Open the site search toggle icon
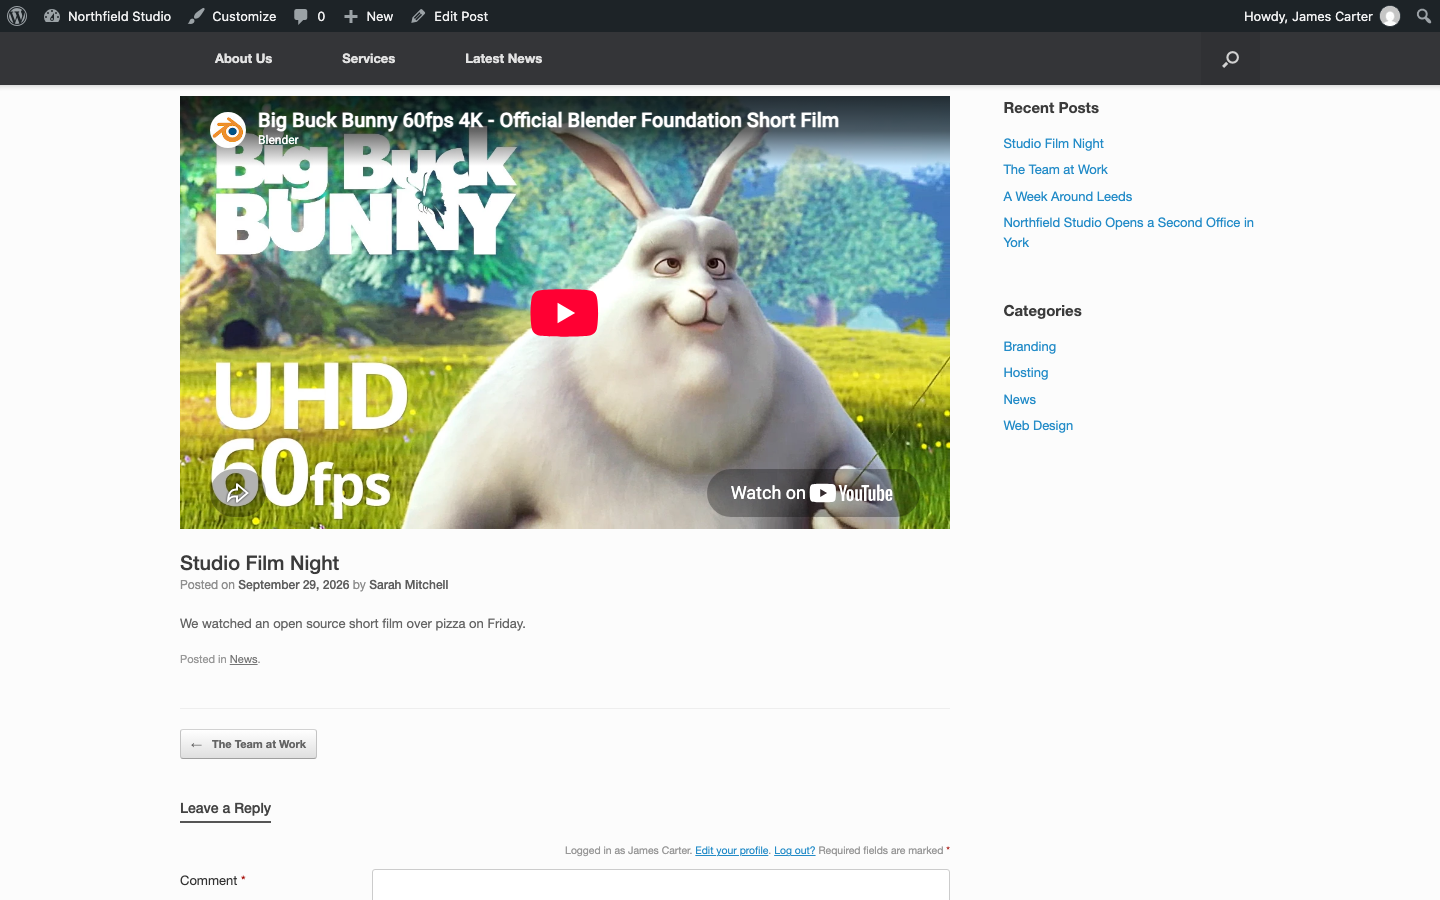 click(1231, 59)
